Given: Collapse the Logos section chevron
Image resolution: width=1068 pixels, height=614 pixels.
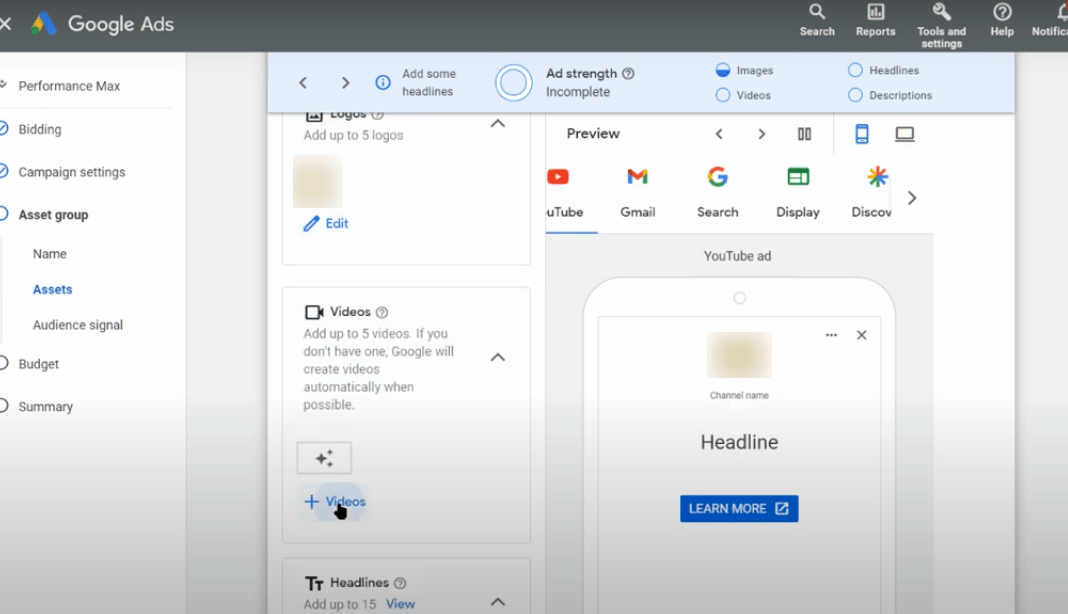Looking at the screenshot, I should pyautogui.click(x=498, y=124).
